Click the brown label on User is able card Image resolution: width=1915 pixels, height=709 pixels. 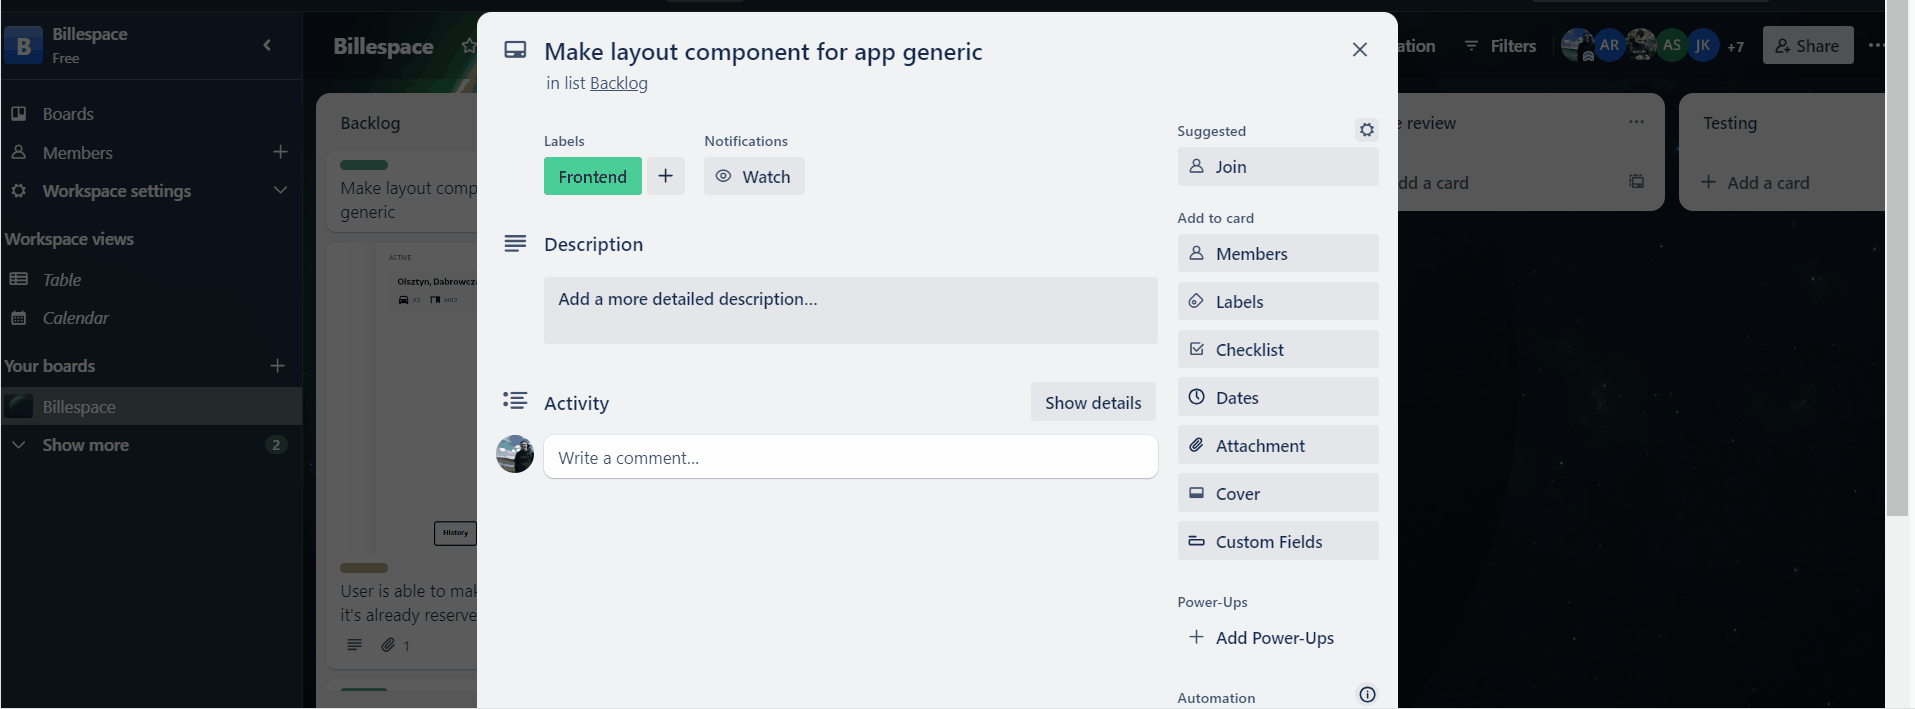click(x=364, y=568)
